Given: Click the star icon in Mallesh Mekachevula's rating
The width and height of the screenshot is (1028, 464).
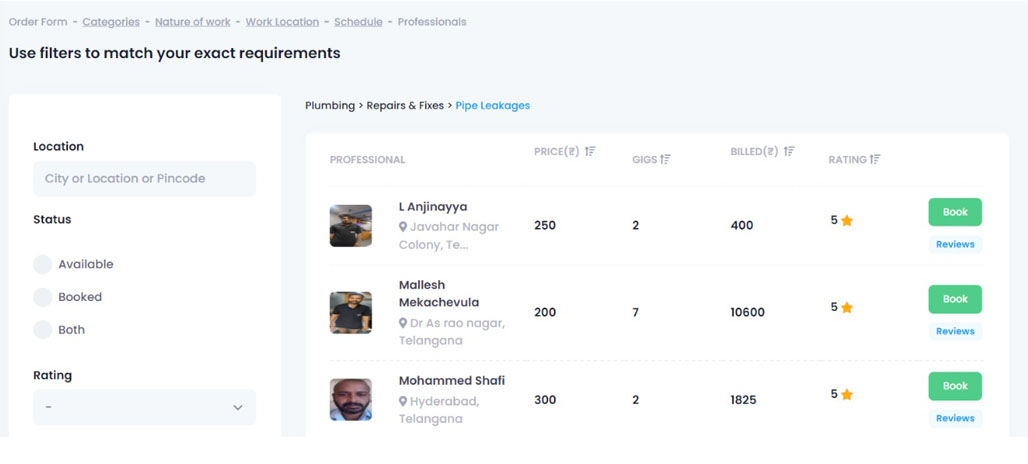Looking at the screenshot, I should (847, 308).
